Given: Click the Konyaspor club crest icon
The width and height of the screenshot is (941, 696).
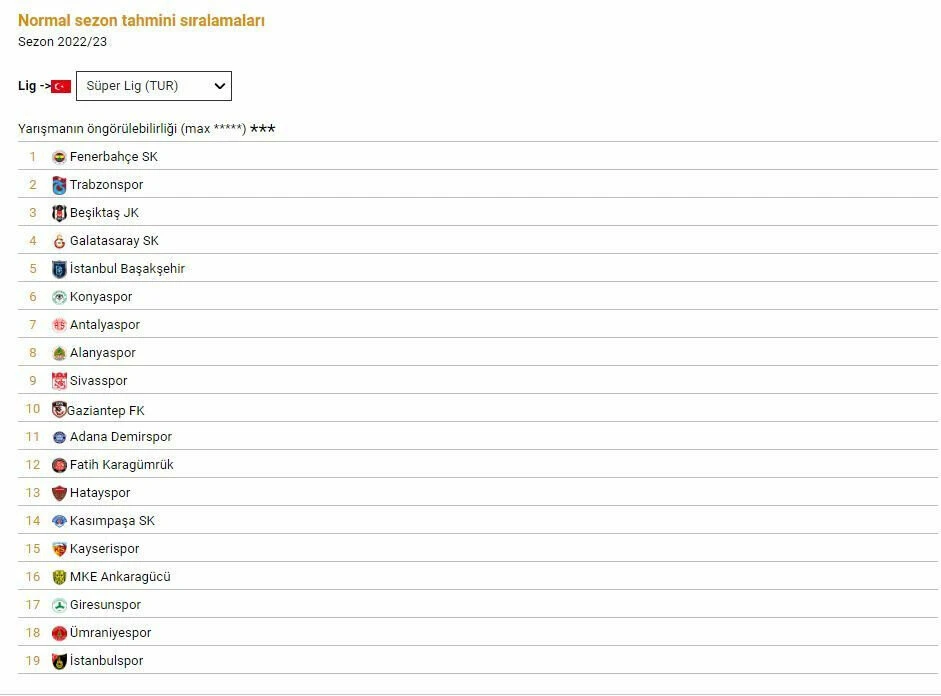Looking at the screenshot, I should pyautogui.click(x=62, y=296).
